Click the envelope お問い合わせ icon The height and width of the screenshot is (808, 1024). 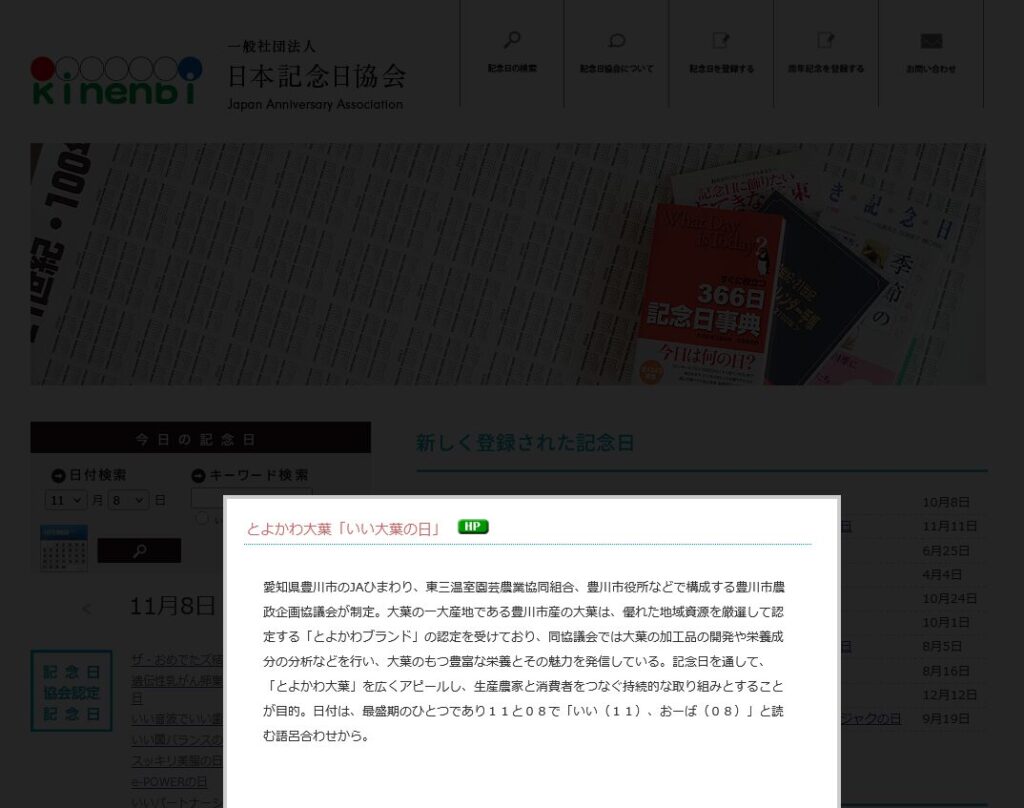pos(931,41)
